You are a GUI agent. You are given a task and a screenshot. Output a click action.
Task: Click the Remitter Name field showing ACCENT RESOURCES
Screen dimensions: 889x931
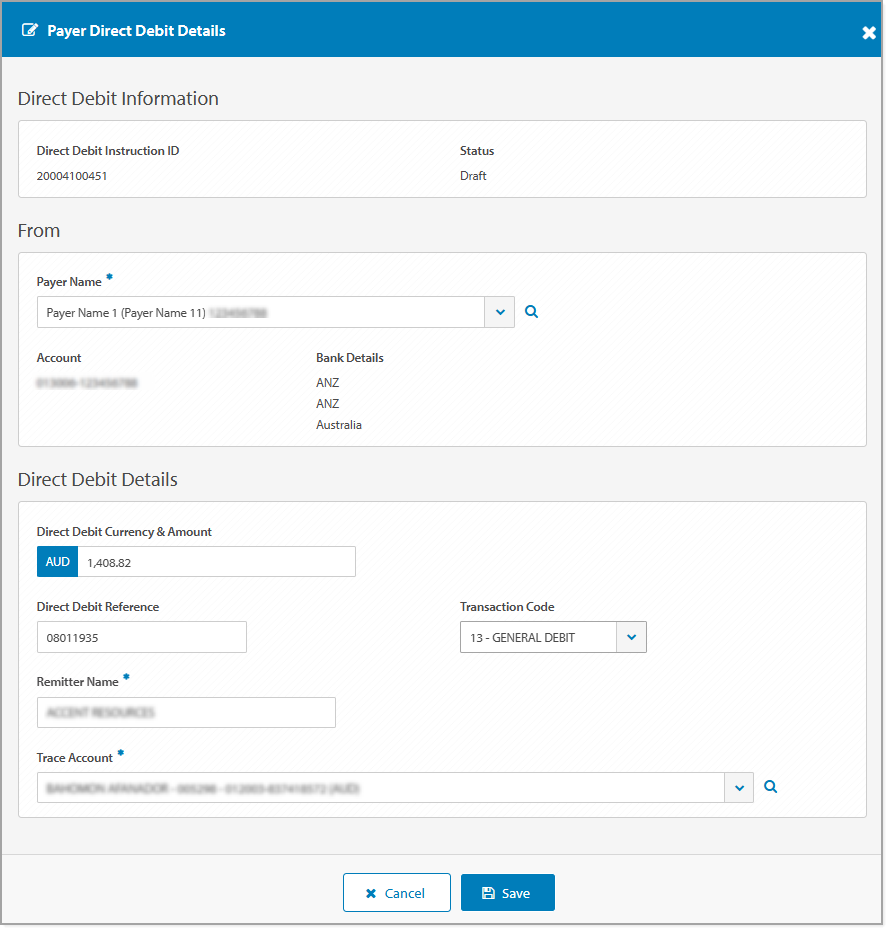coord(186,712)
